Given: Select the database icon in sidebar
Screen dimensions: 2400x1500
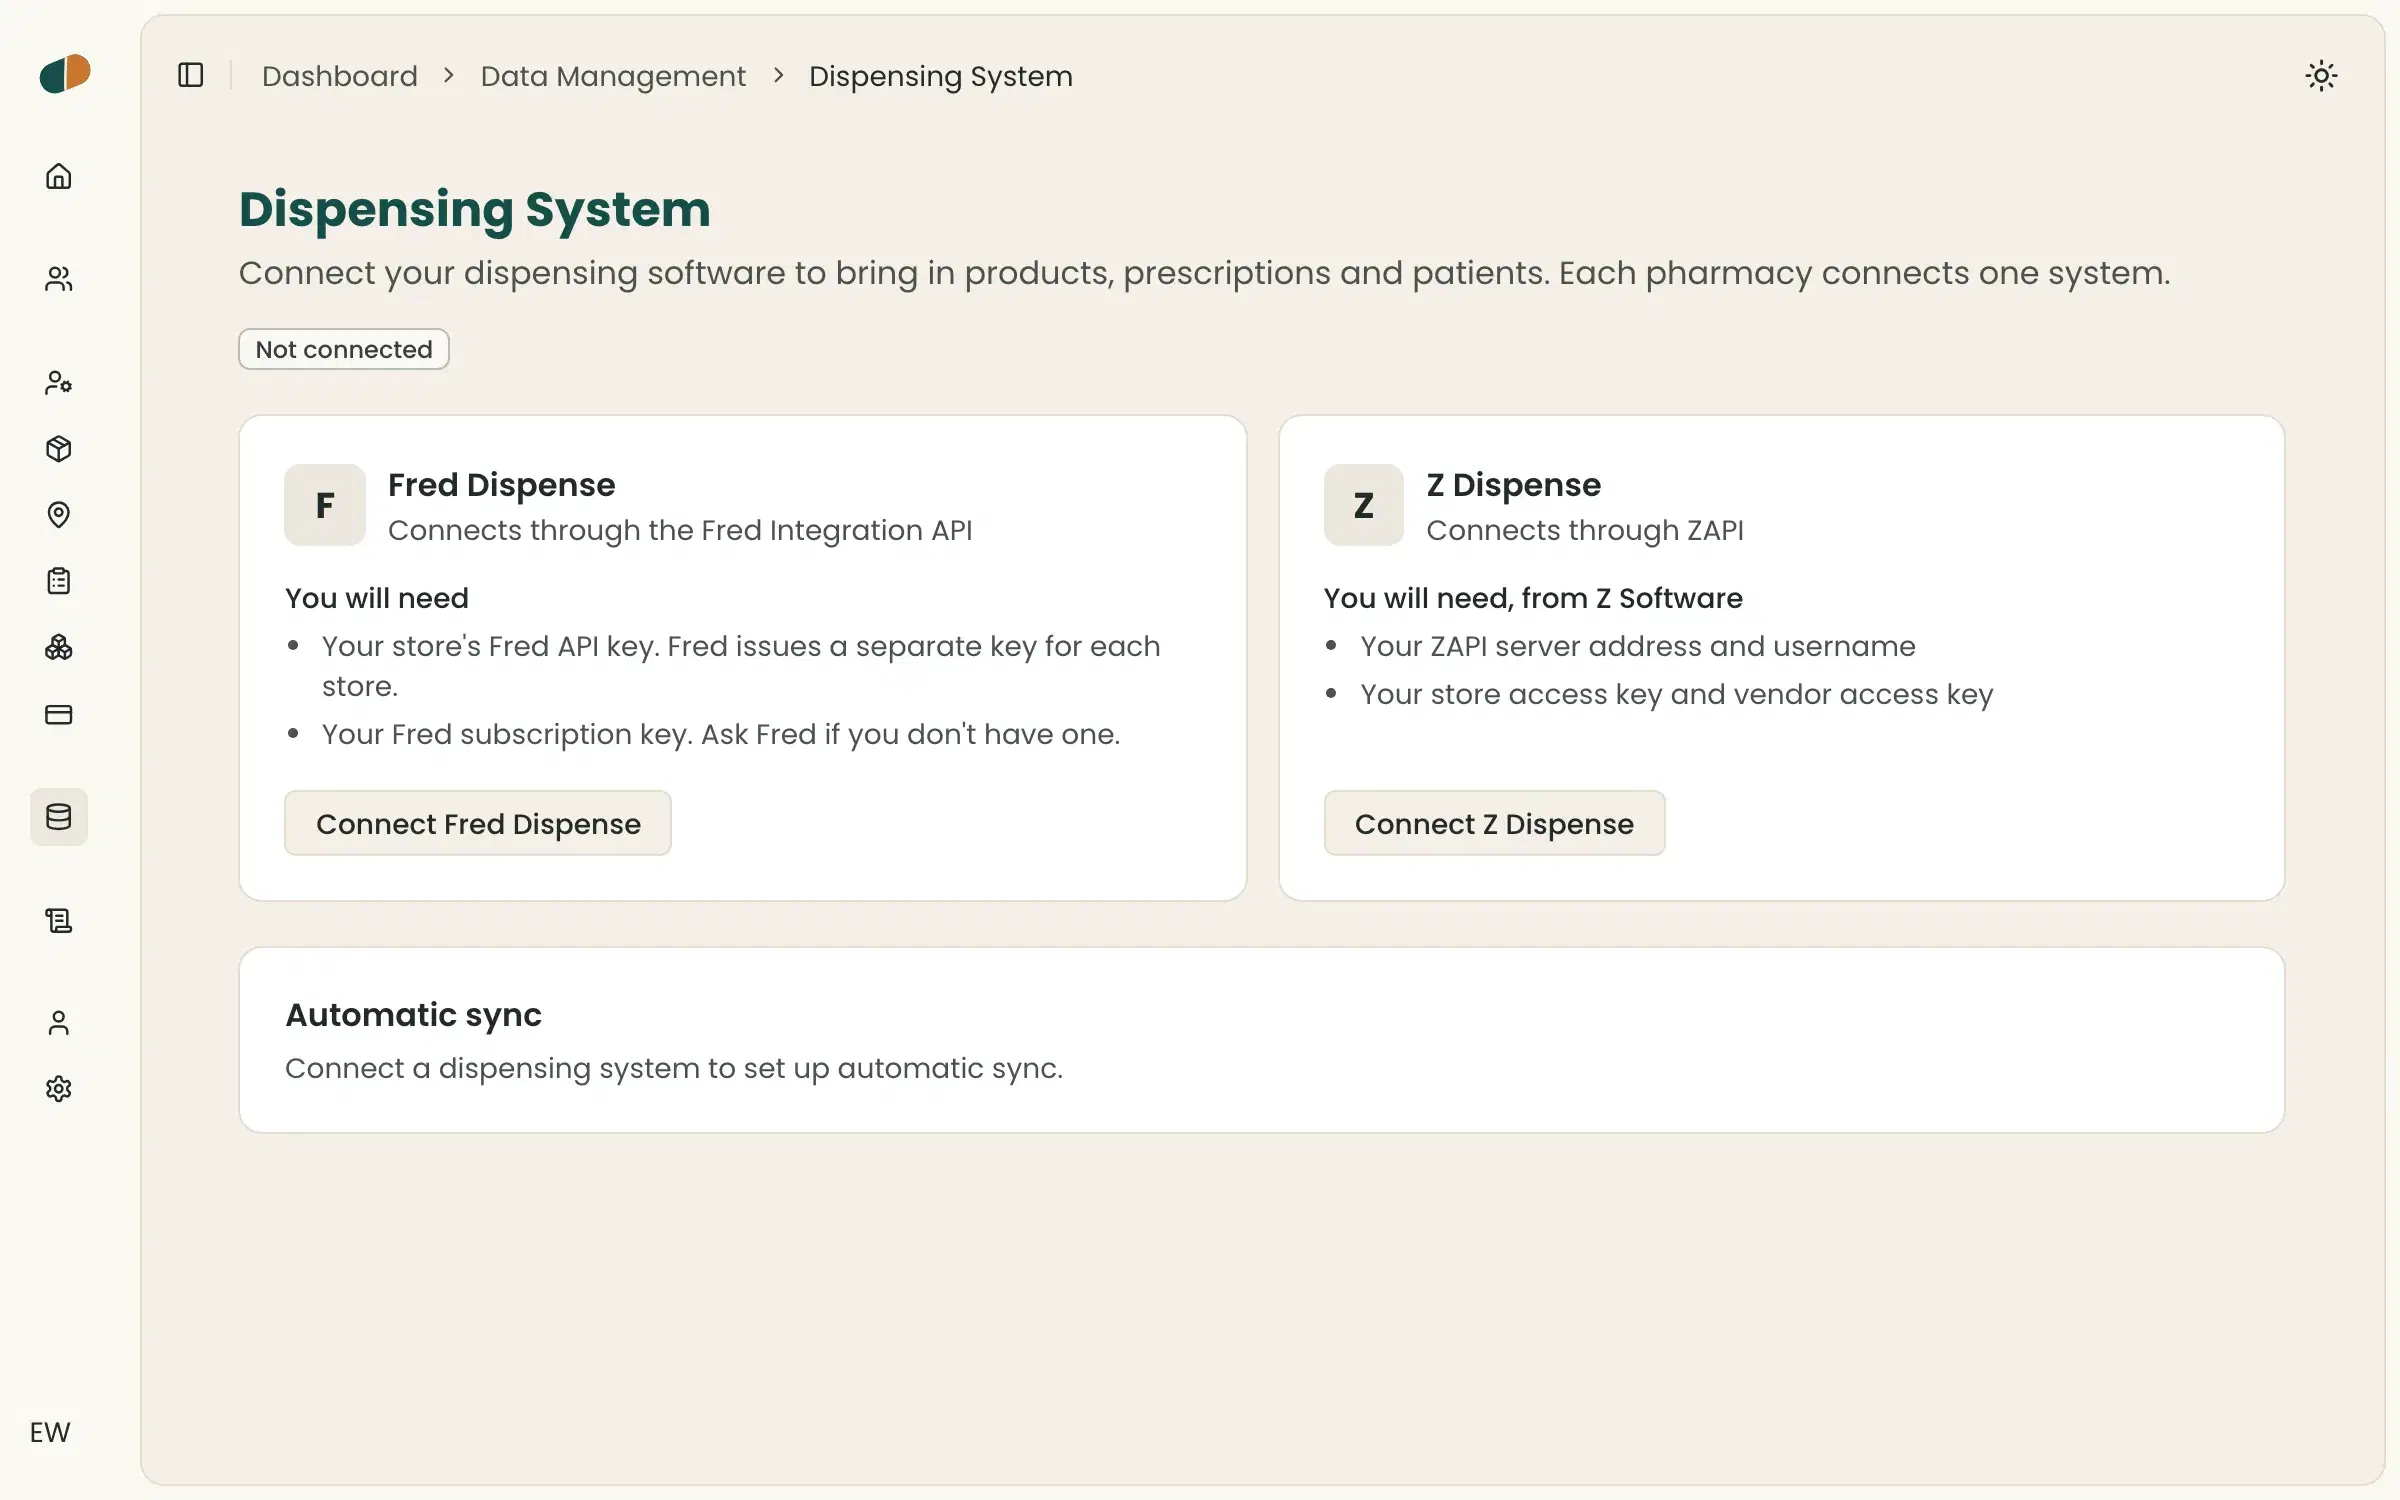Looking at the screenshot, I should [x=59, y=817].
